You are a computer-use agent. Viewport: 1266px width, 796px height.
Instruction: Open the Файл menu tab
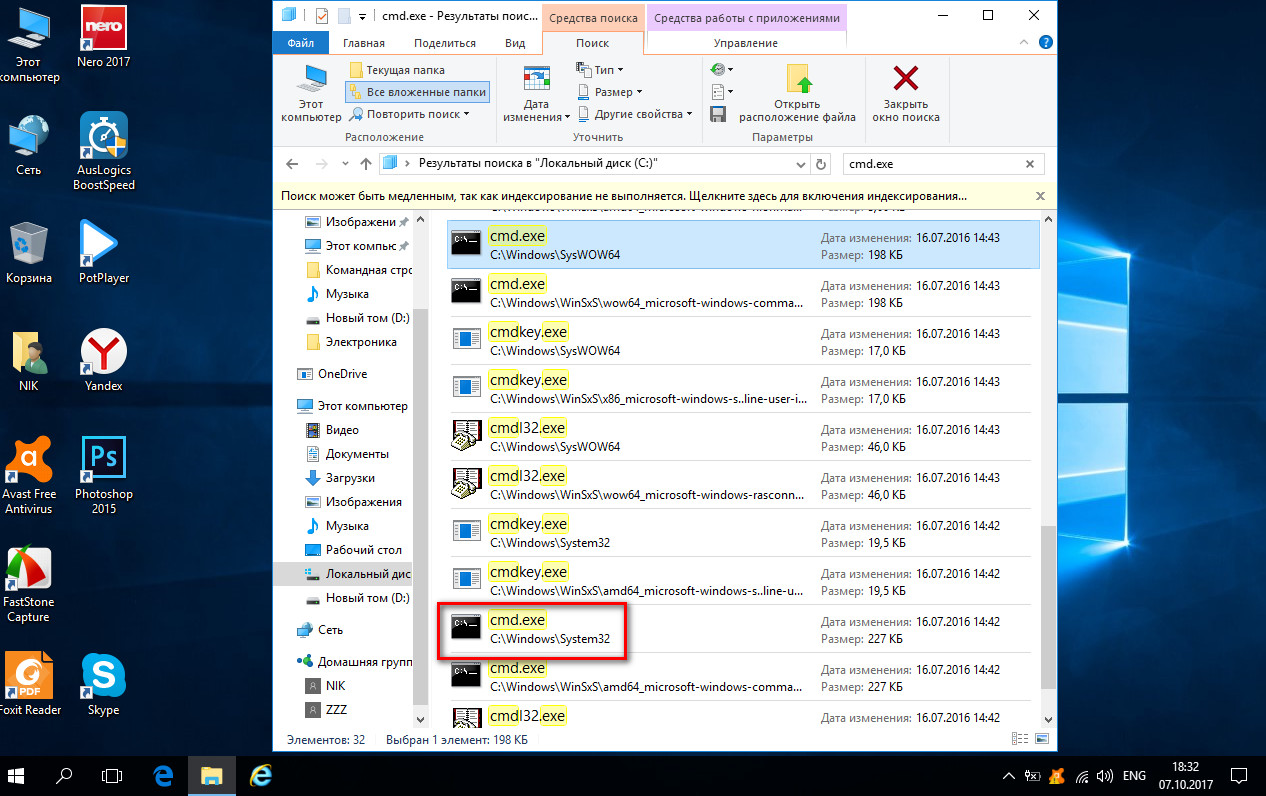pyautogui.click(x=300, y=43)
